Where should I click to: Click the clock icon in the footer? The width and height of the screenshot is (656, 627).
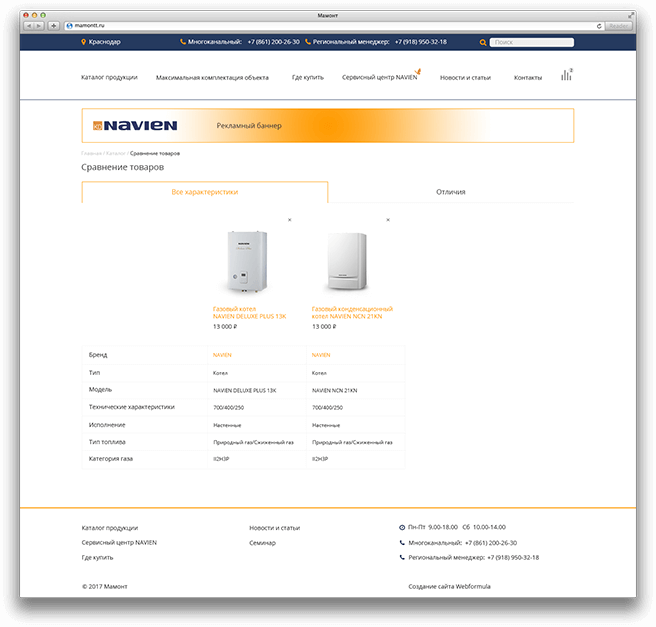402,527
